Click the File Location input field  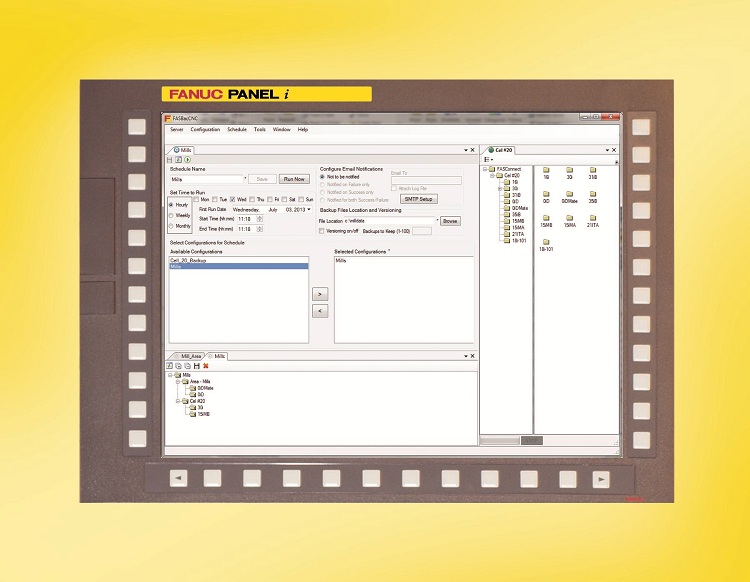(389, 221)
